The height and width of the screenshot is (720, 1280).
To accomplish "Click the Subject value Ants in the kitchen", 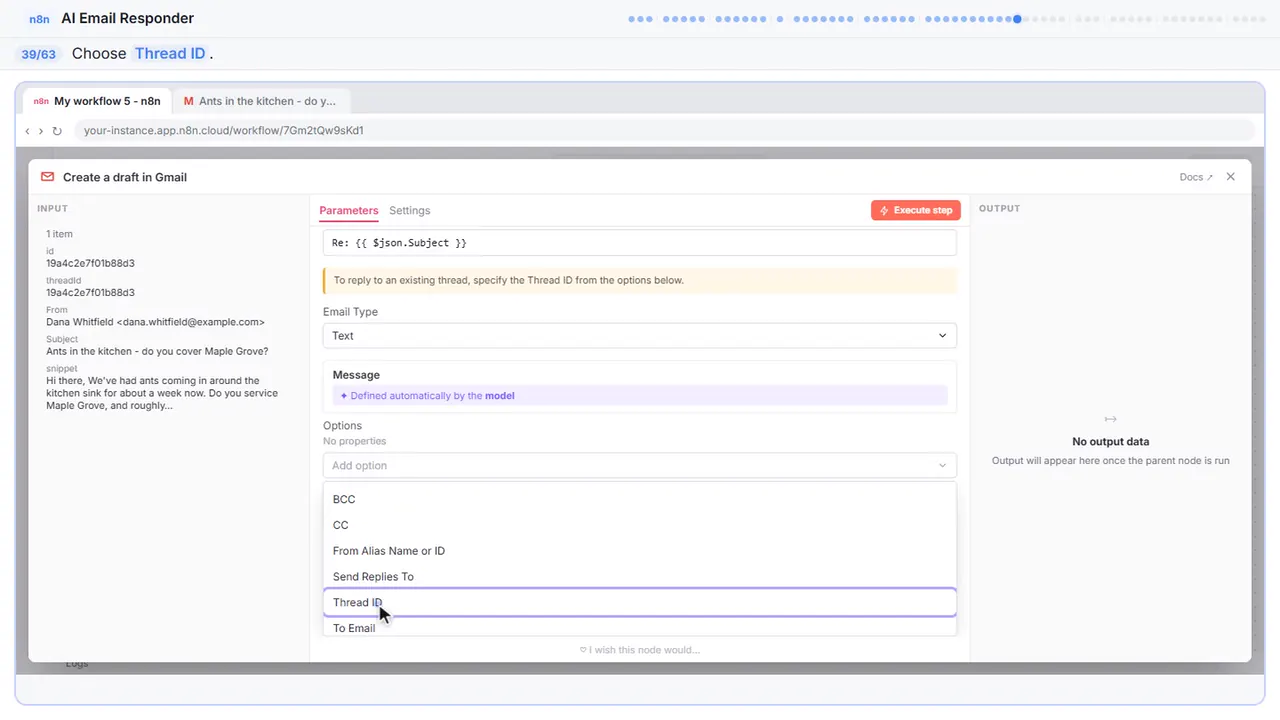I will pos(157,351).
